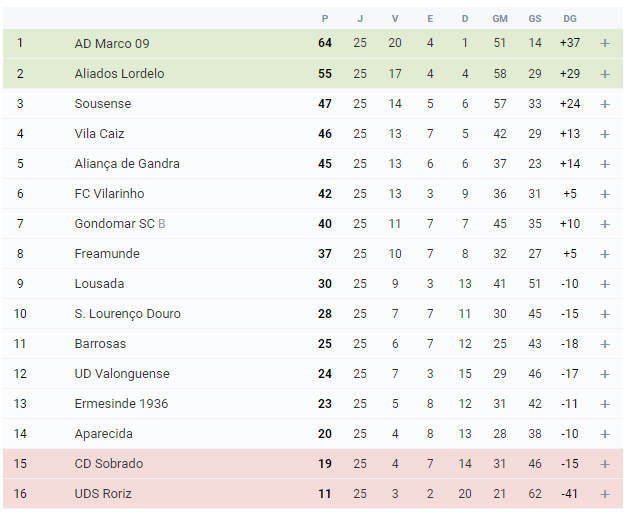
Task: Sort table by P points column header
Action: (x=325, y=19)
